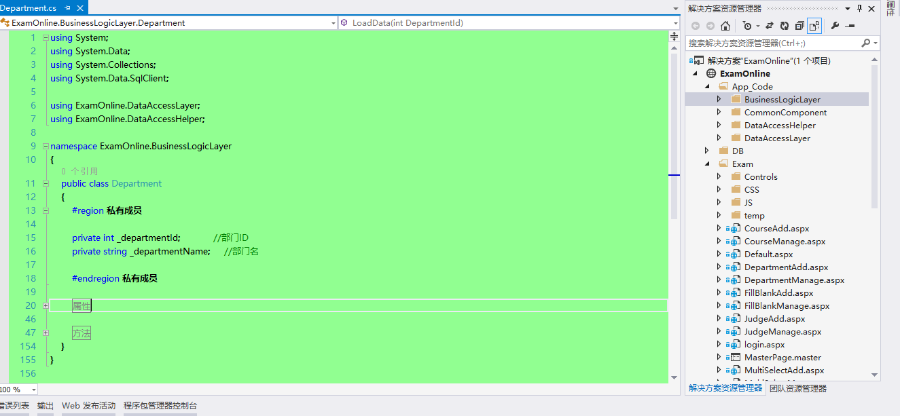Click the preview selected items icon
The width and height of the screenshot is (900, 416).
coord(850,26)
